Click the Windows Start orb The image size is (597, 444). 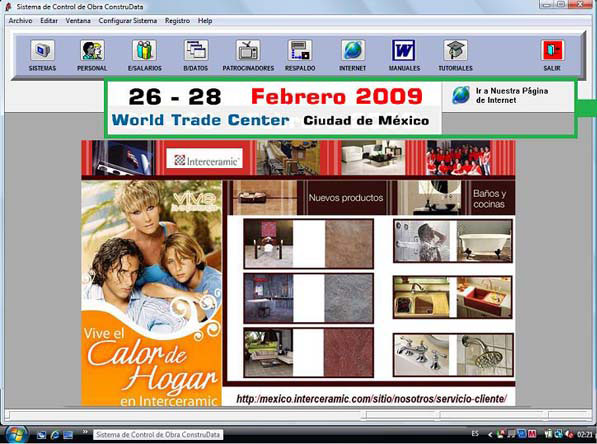(16, 434)
